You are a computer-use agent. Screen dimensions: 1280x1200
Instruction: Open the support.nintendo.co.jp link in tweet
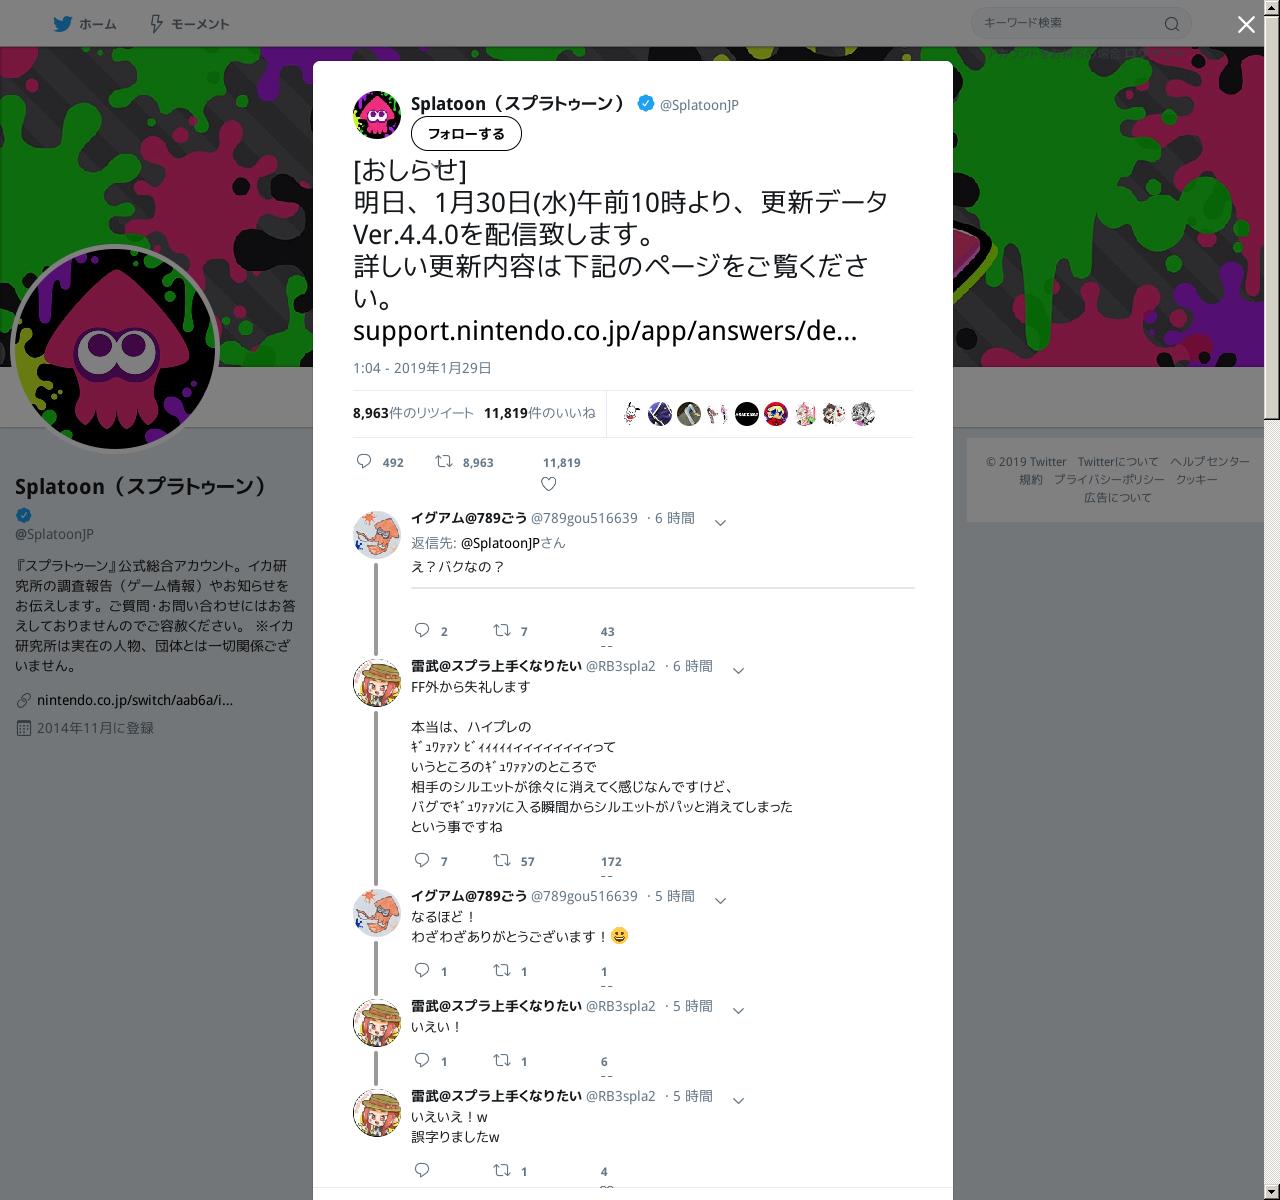[605, 330]
